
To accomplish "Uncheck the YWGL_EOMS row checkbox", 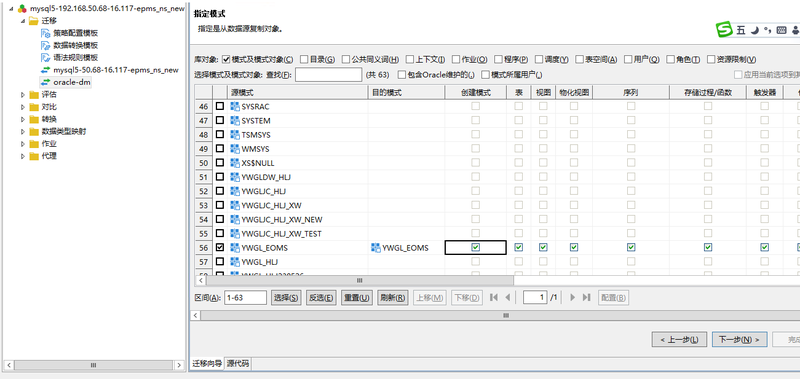I will click(x=220, y=247).
